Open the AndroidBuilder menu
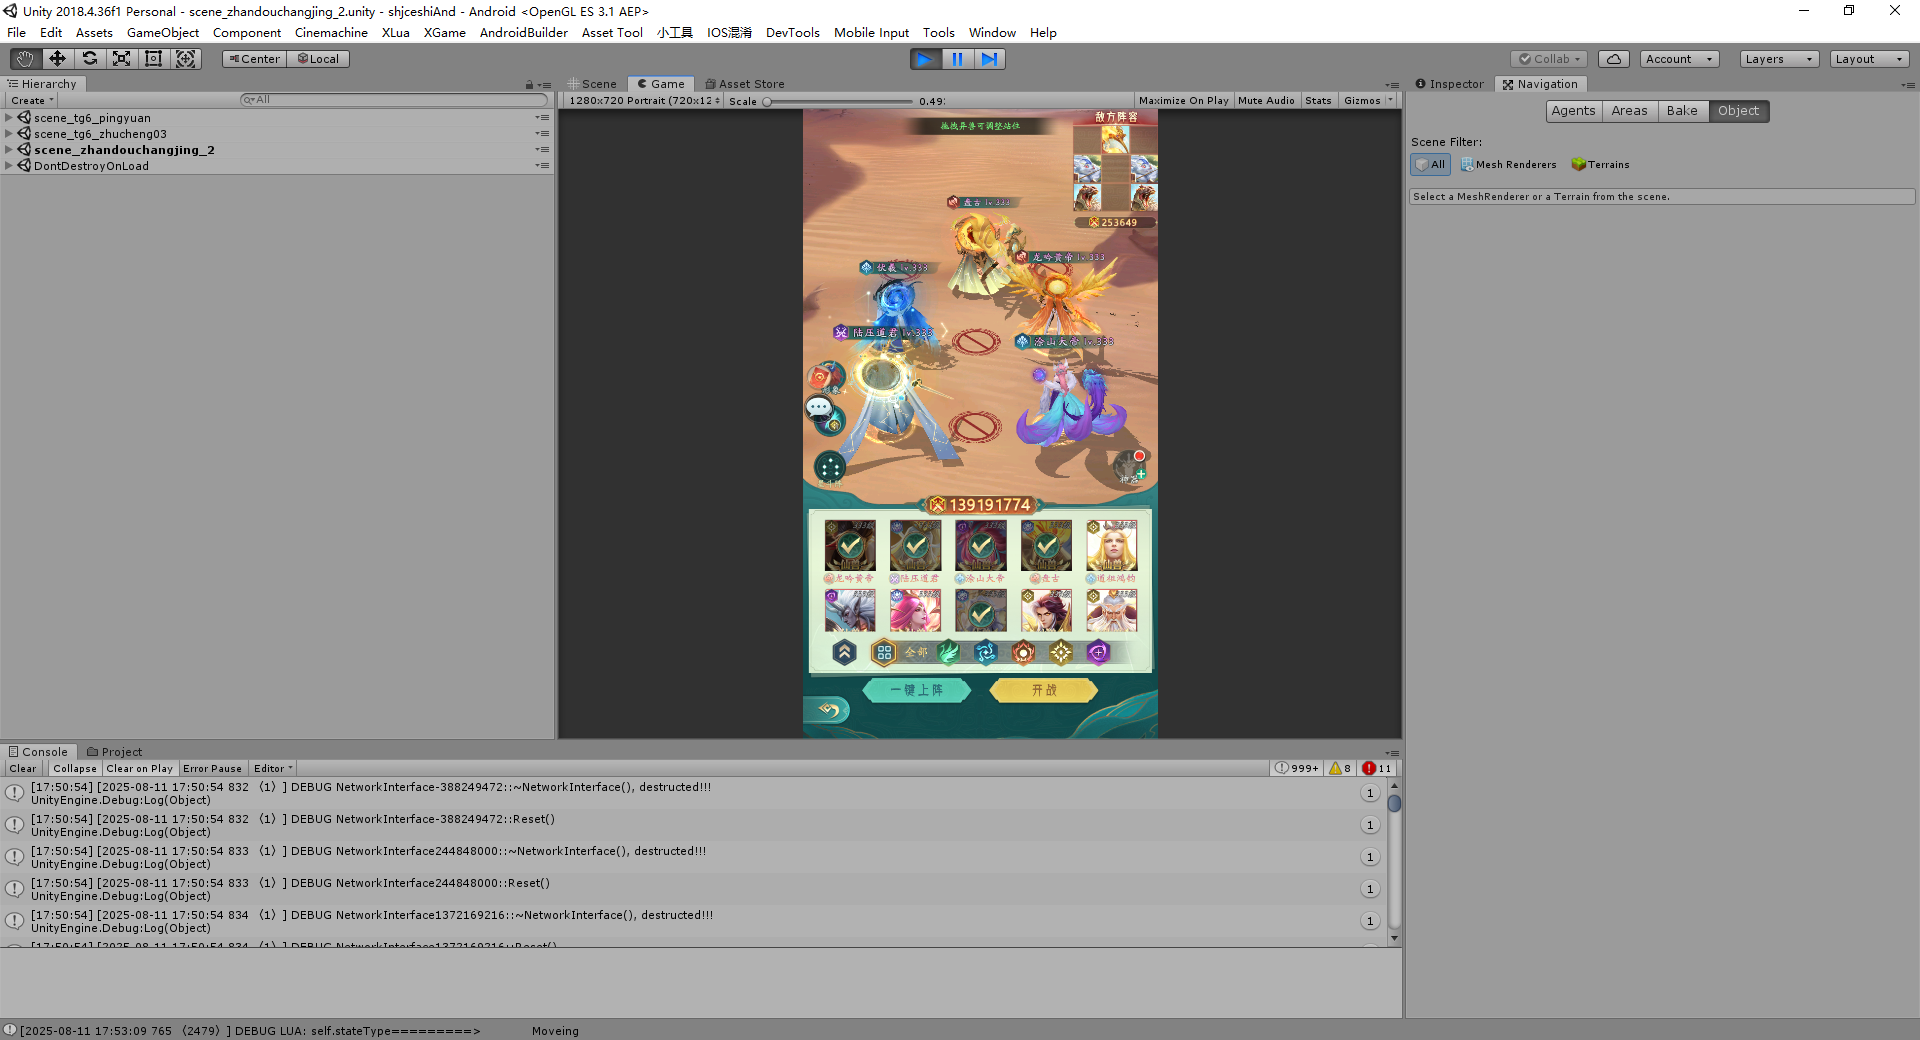 (523, 33)
